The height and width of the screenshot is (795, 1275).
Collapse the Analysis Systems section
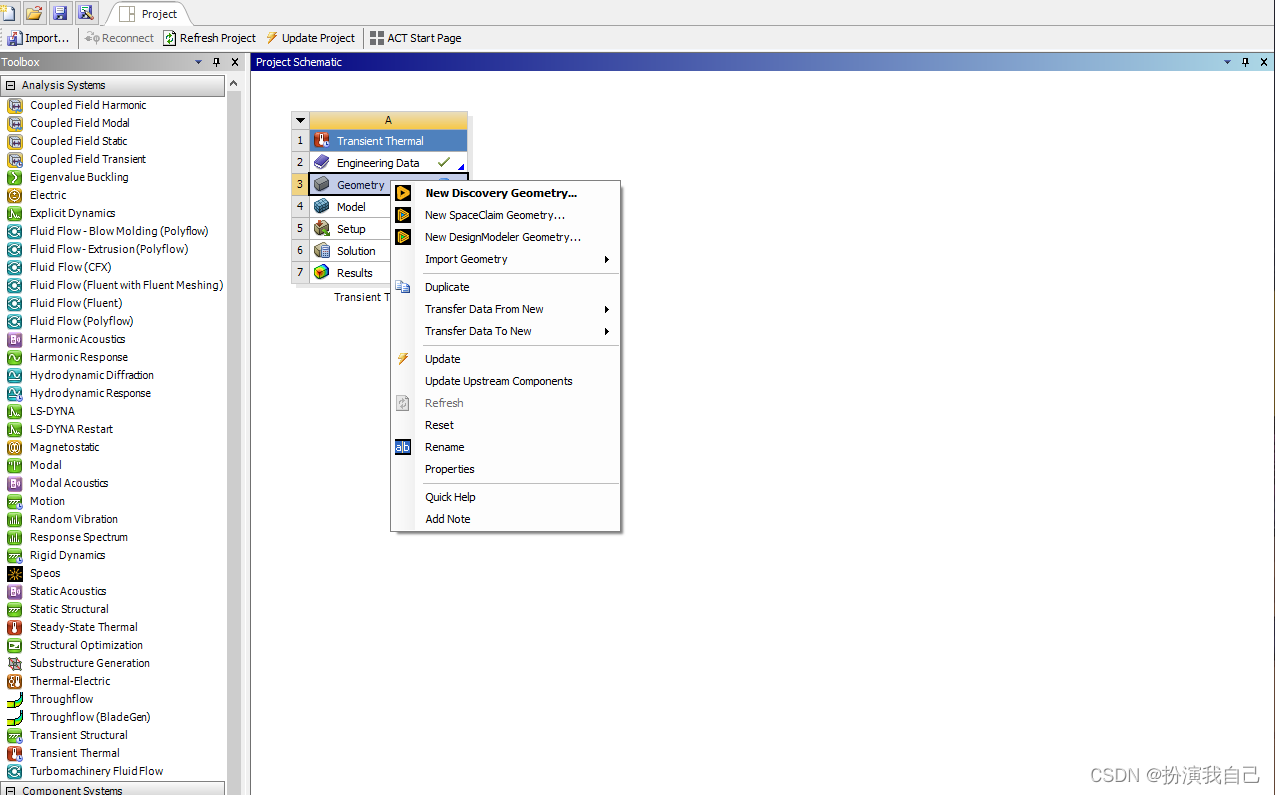(11, 86)
